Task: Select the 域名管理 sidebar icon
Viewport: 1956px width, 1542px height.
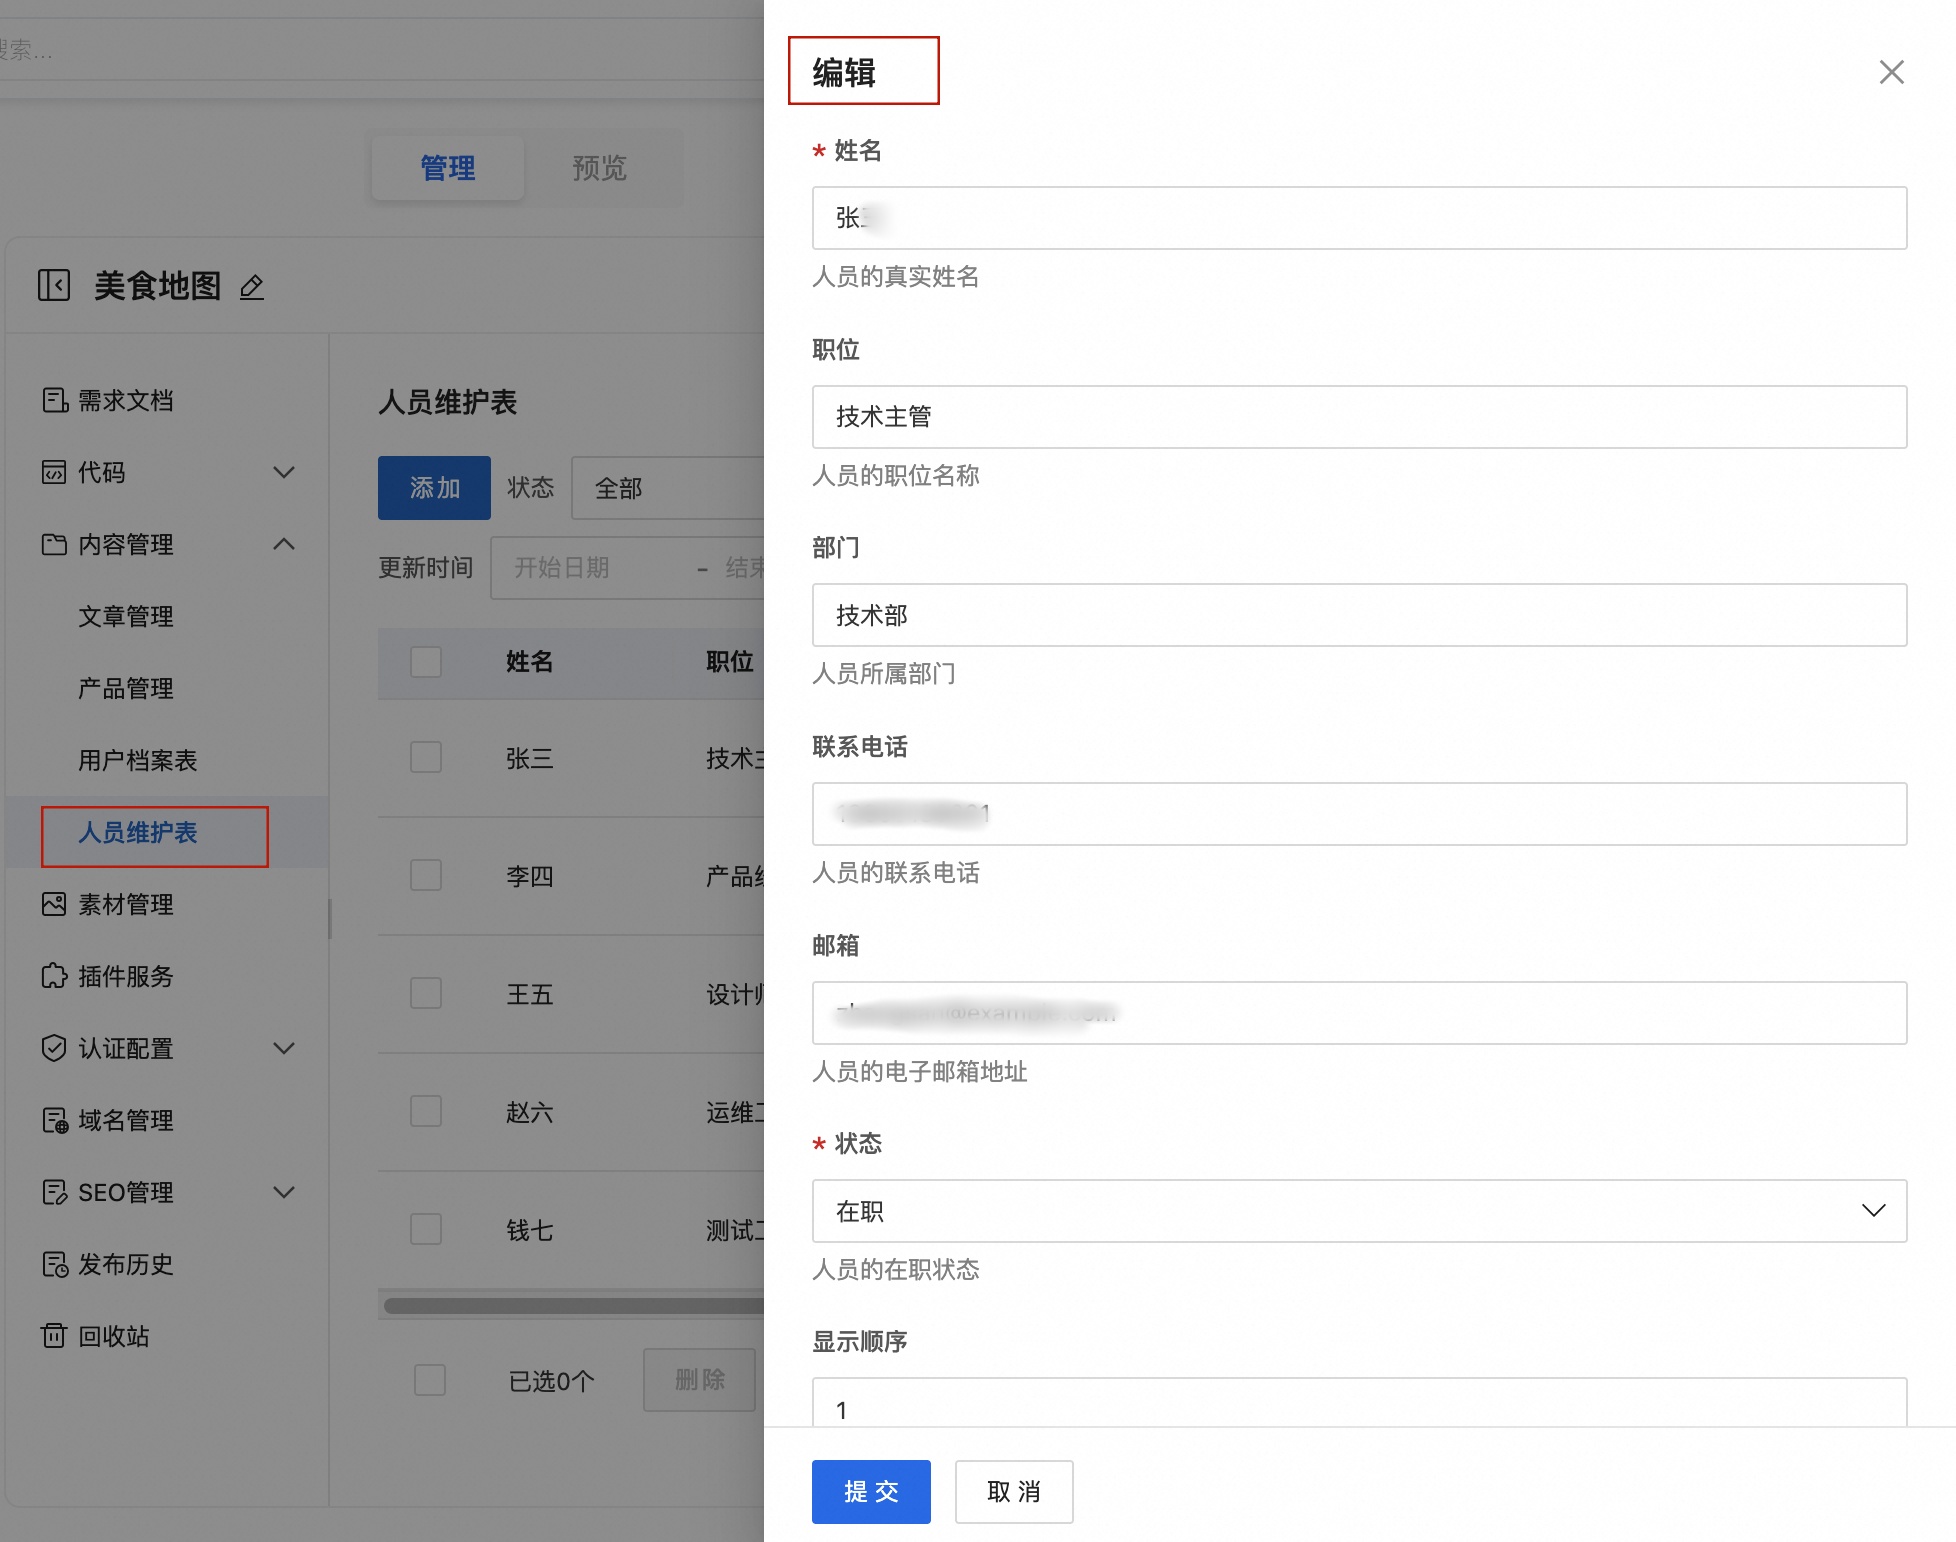Action: 55,1120
